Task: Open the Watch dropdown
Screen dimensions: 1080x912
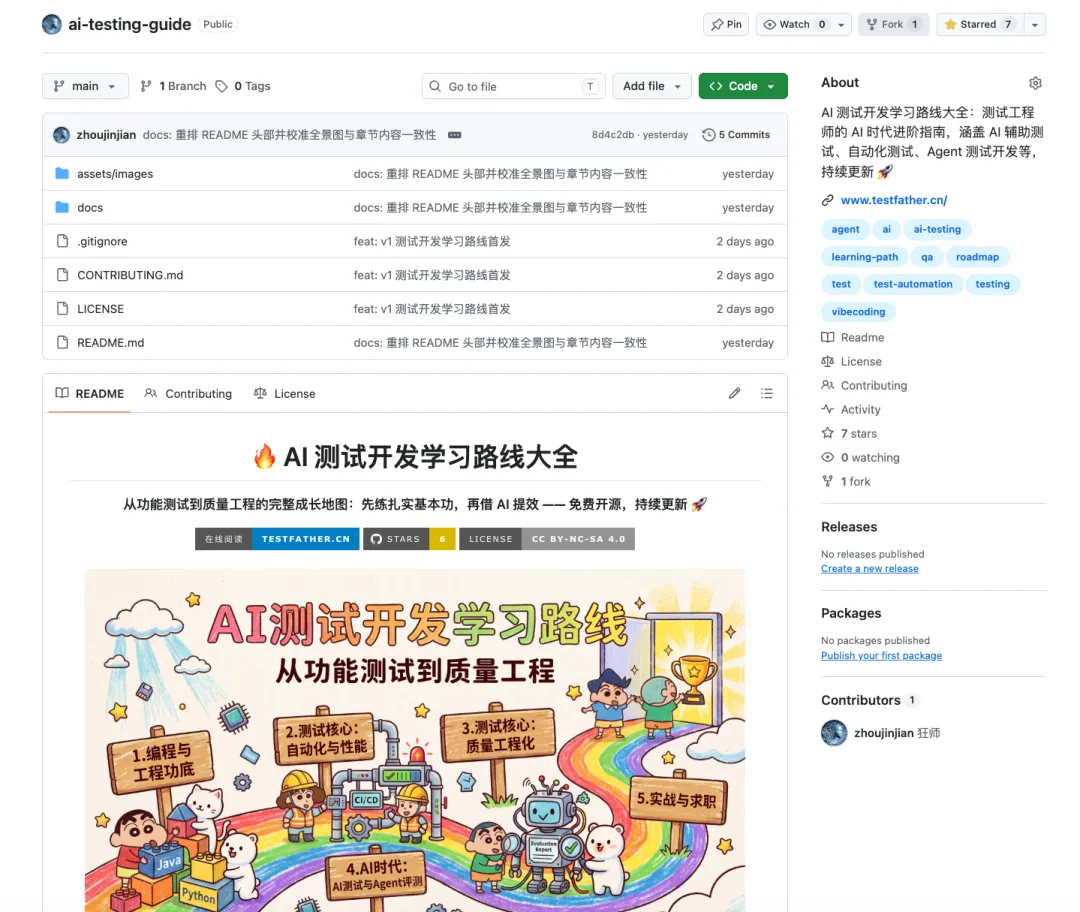Action: coord(803,24)
